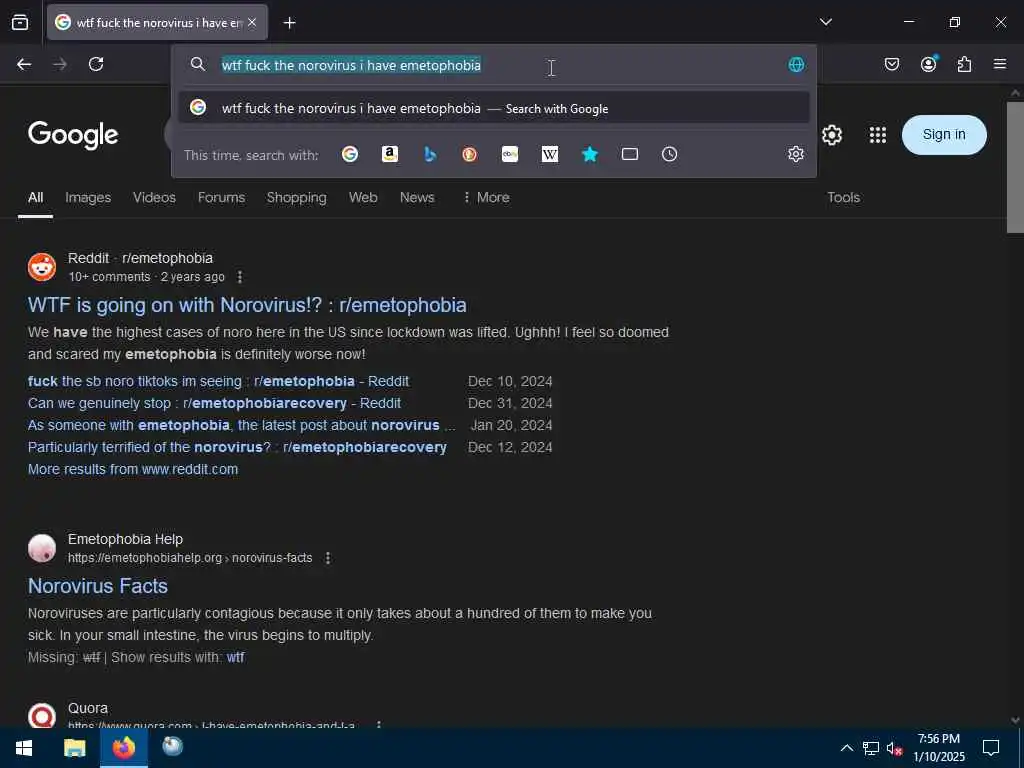
Task: Search this time with Wikipedia icon
Action: pyautogui.click(x=550, y=154)
